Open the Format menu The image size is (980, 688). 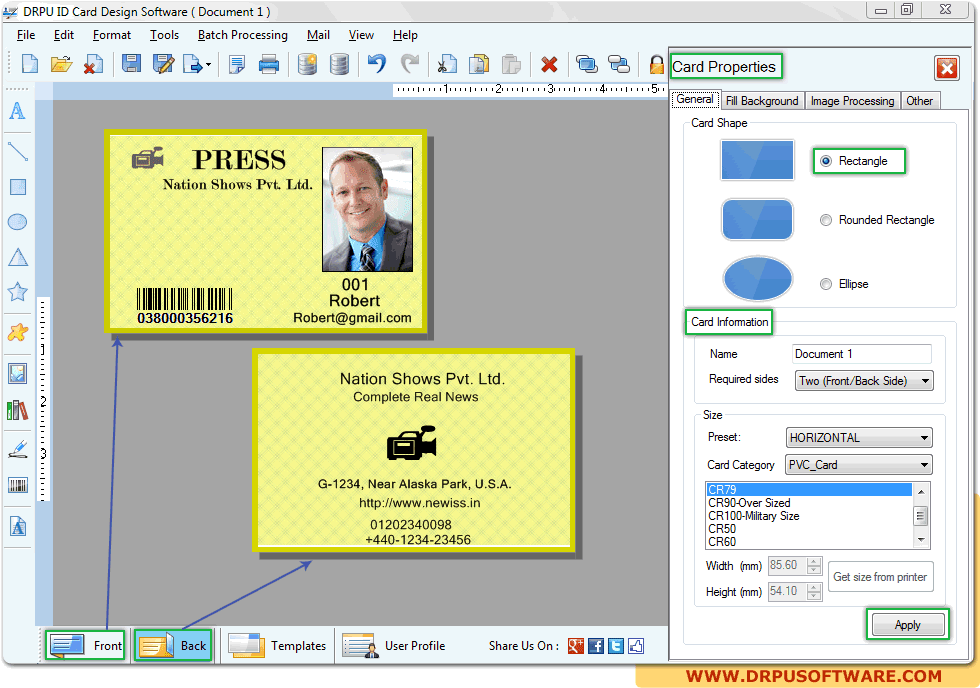(112, 35)
